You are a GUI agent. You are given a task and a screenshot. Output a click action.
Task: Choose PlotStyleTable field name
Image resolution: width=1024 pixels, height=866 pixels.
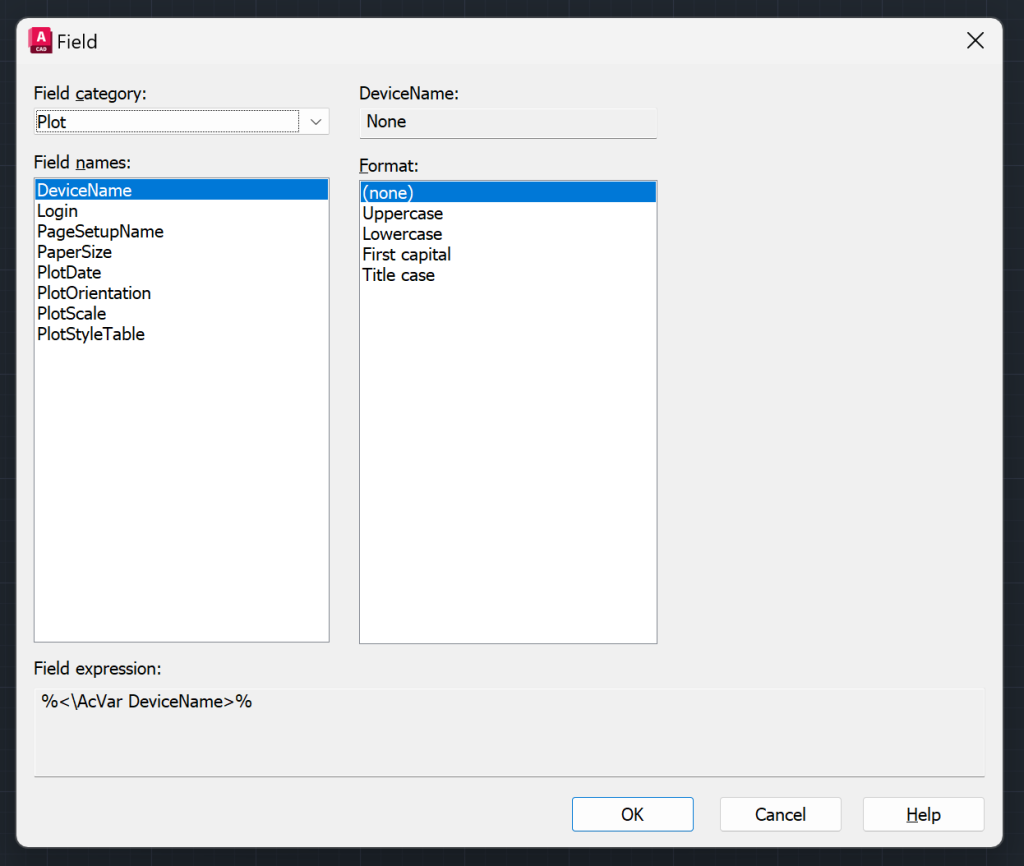pyautogui.click(x=90, y=334)
